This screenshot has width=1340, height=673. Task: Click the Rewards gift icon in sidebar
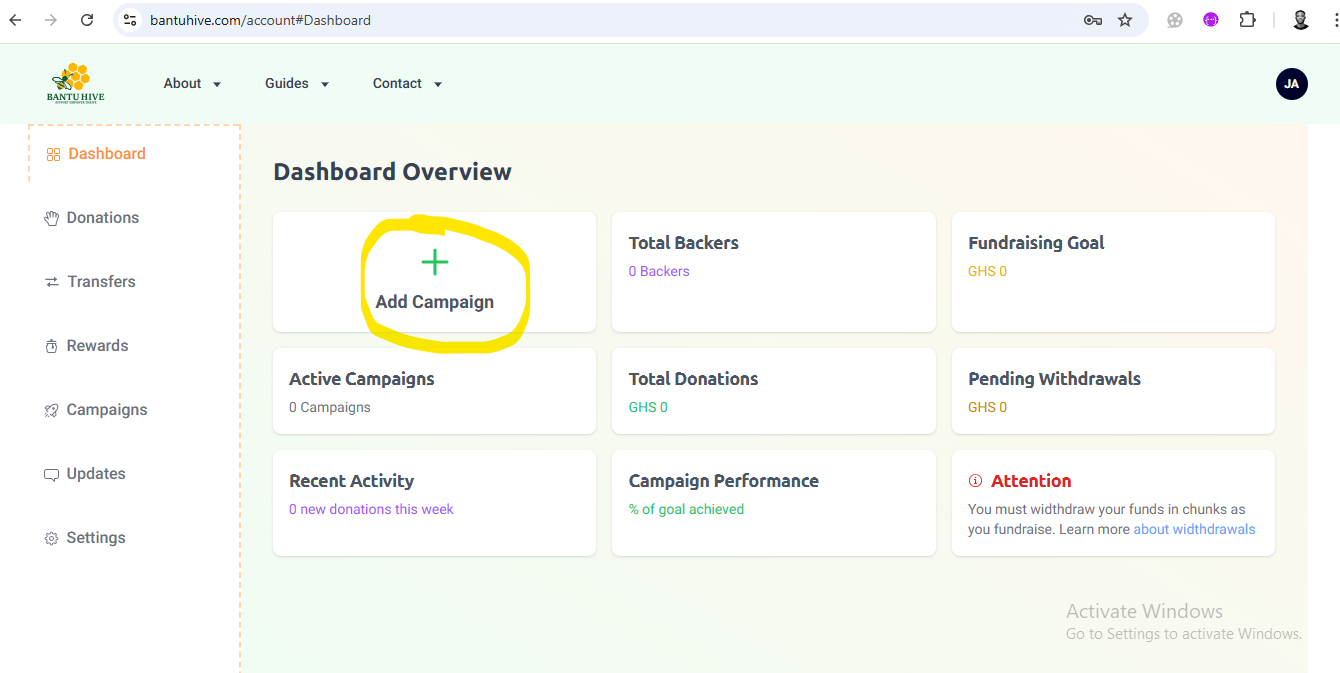point(52,346)
